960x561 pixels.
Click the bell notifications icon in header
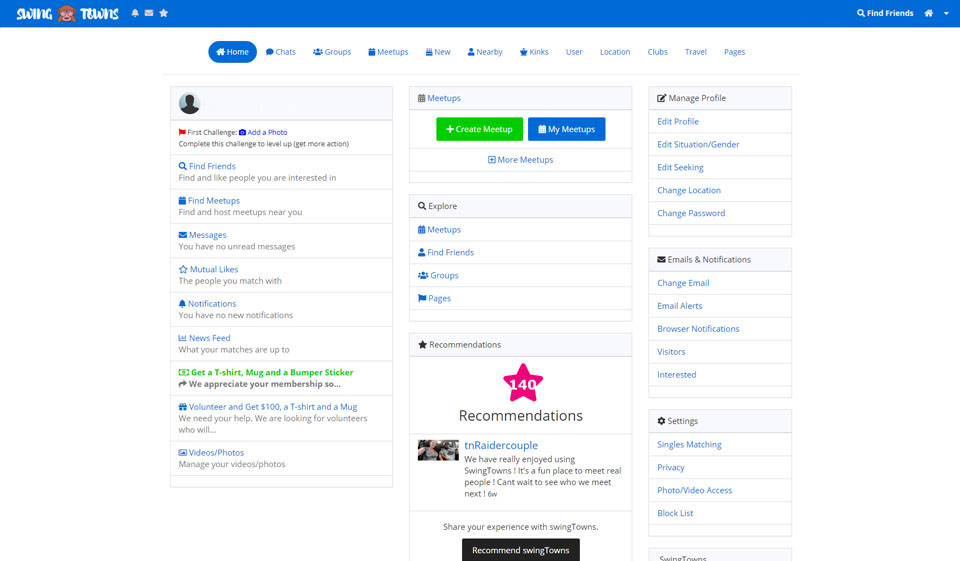point(136,13)
